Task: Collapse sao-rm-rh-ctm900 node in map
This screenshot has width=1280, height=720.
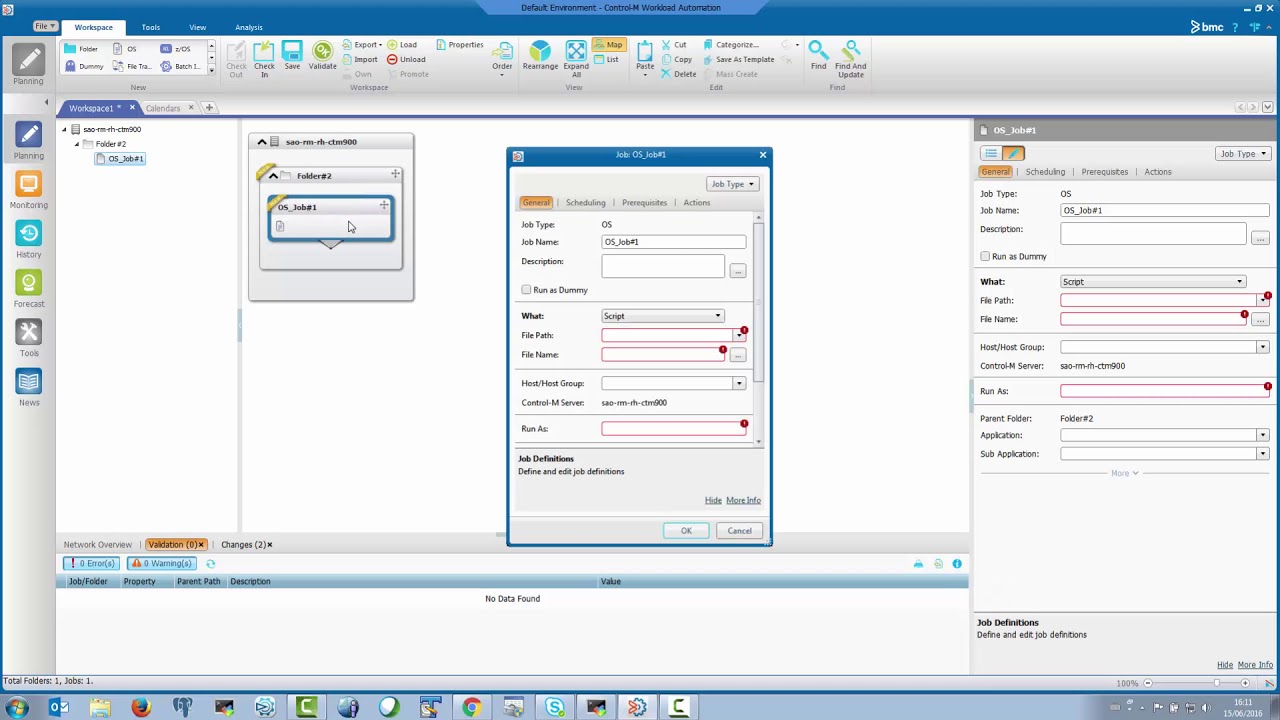Action: coord(262,142)
